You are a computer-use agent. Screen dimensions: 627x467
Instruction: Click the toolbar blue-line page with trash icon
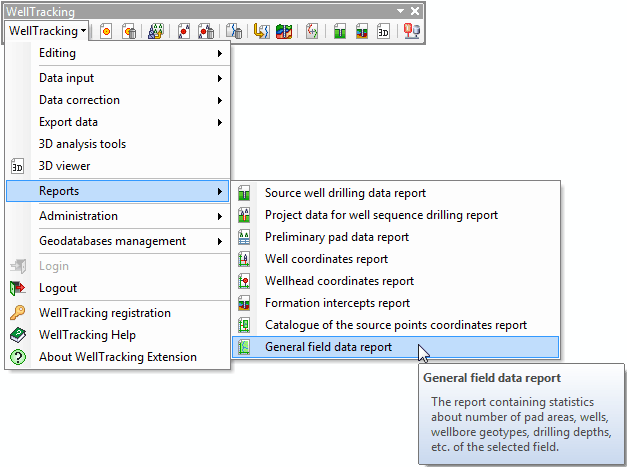[x=234, y=31]
